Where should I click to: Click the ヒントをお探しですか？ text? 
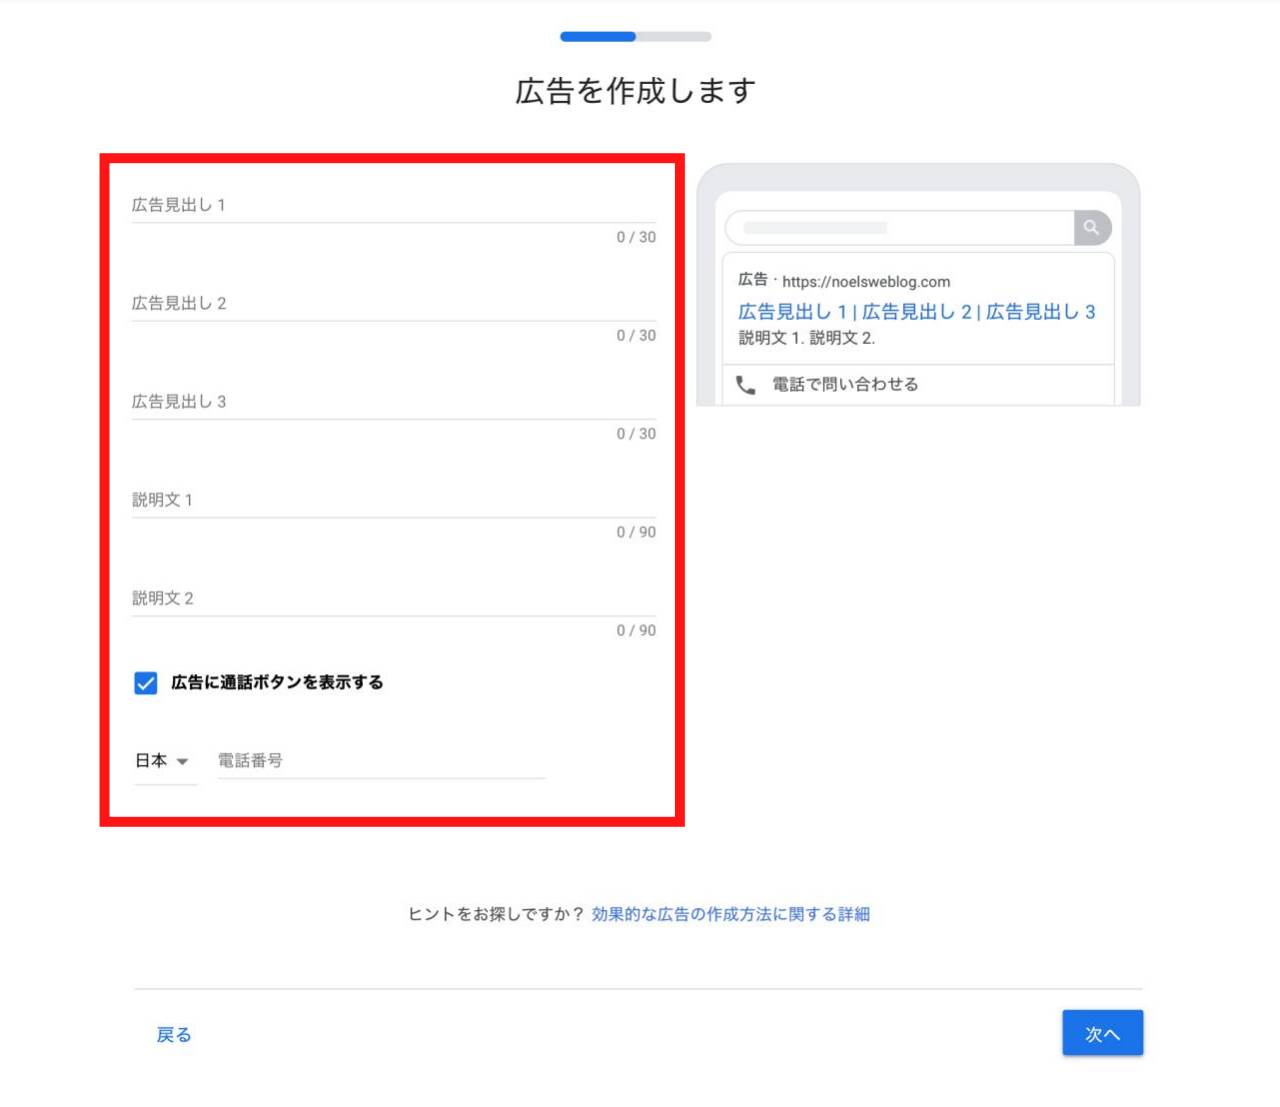click(x=496, y=914)
